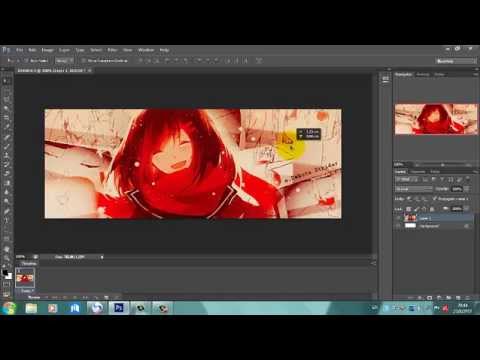Open File Explorer from the taskbar
Screen dimensions: 480x360
(x=31, y=308)
